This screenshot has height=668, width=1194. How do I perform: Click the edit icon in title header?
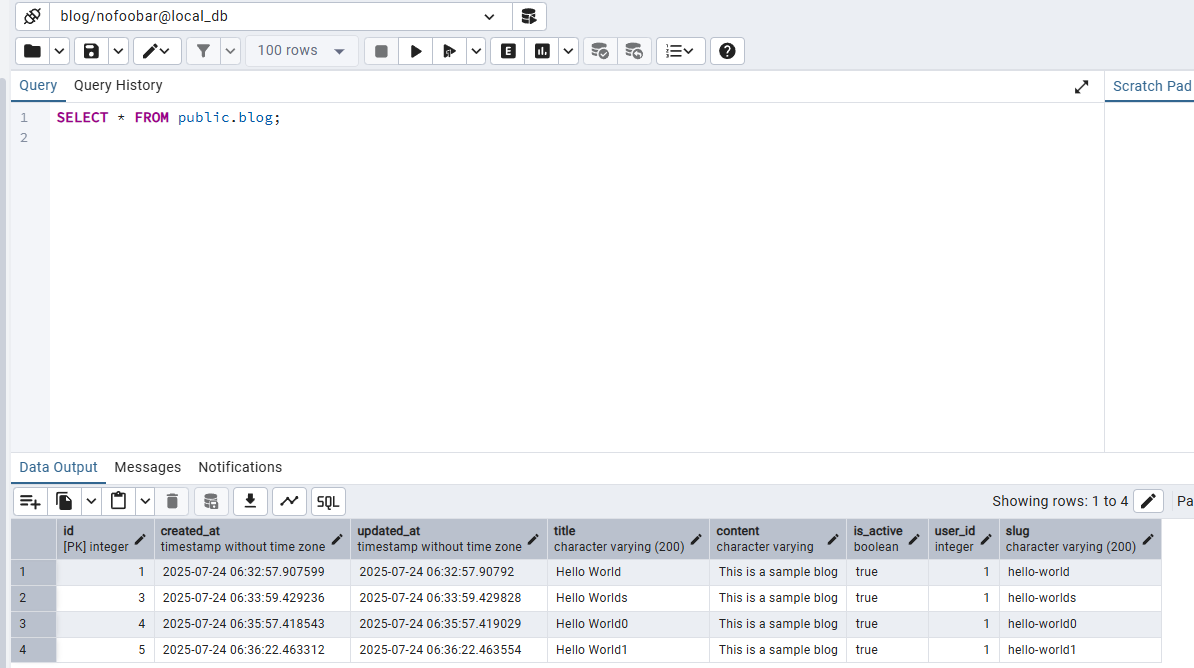click(696, 539)
